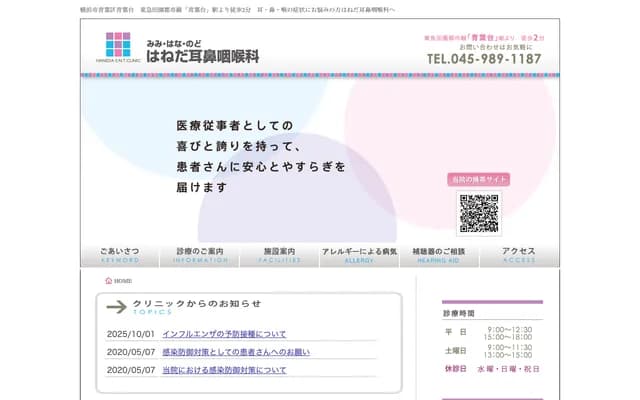Open the アクセス menu tab
This screenshot has height=400, width=640.
point(519,256)
